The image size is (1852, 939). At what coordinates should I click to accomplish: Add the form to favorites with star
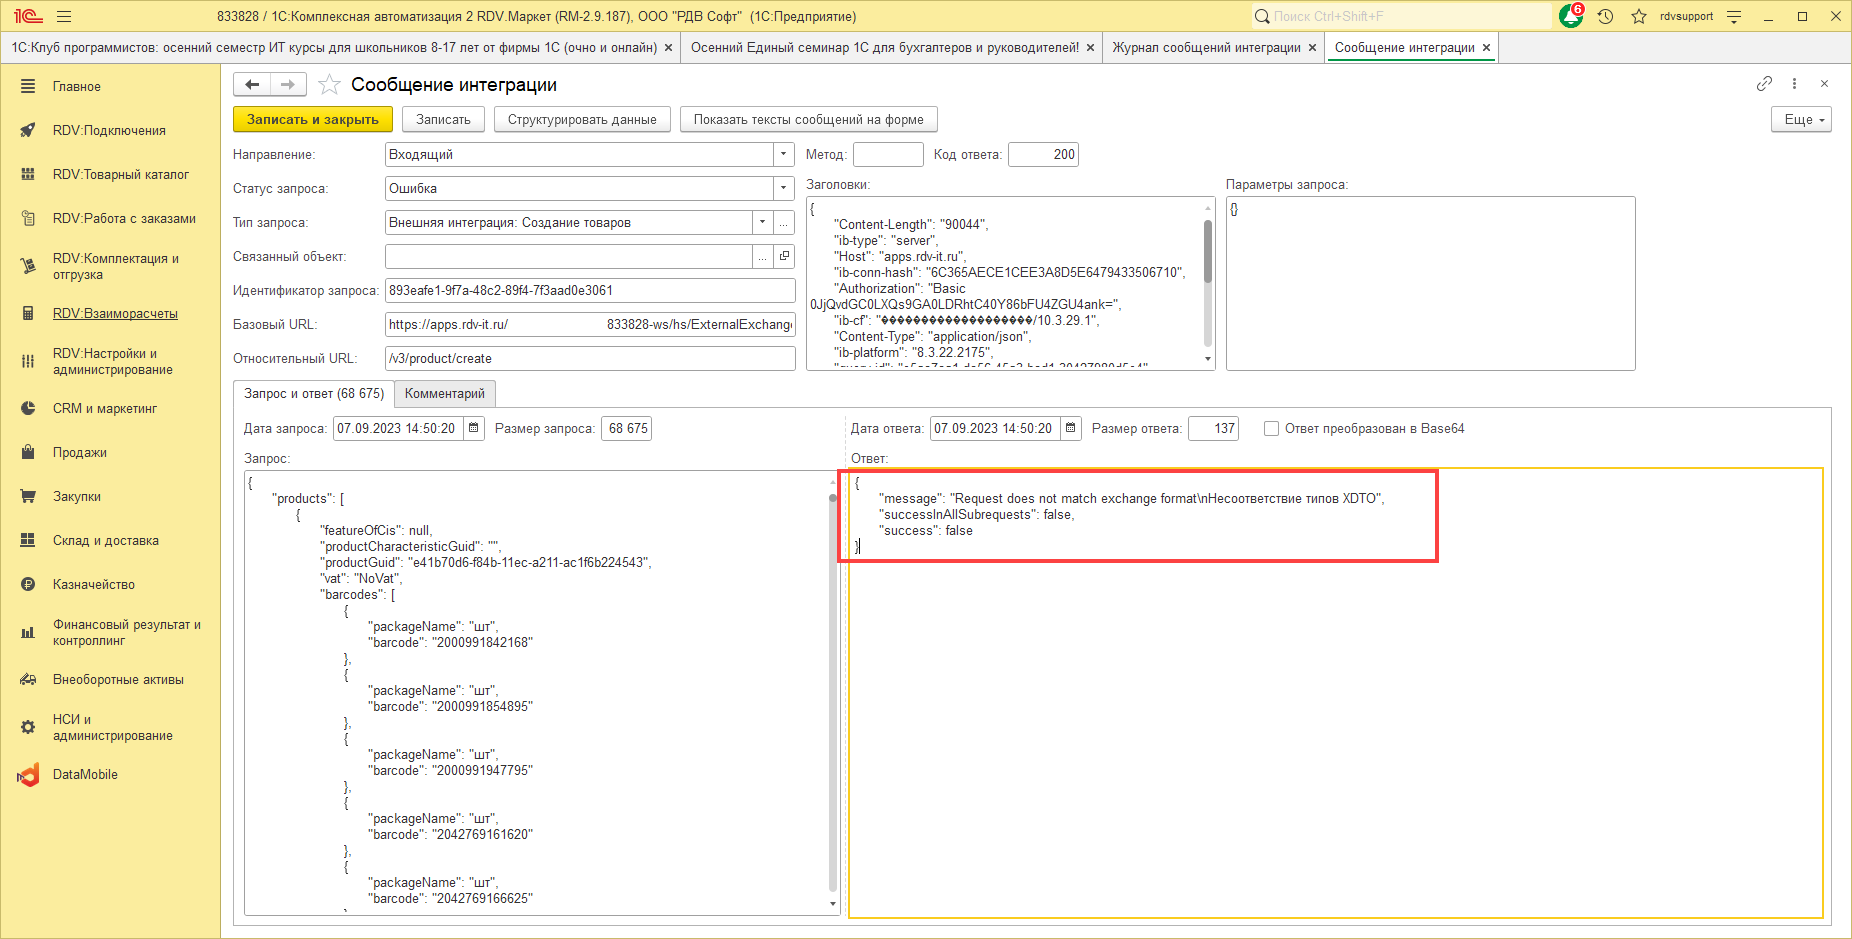pos(329,85)
